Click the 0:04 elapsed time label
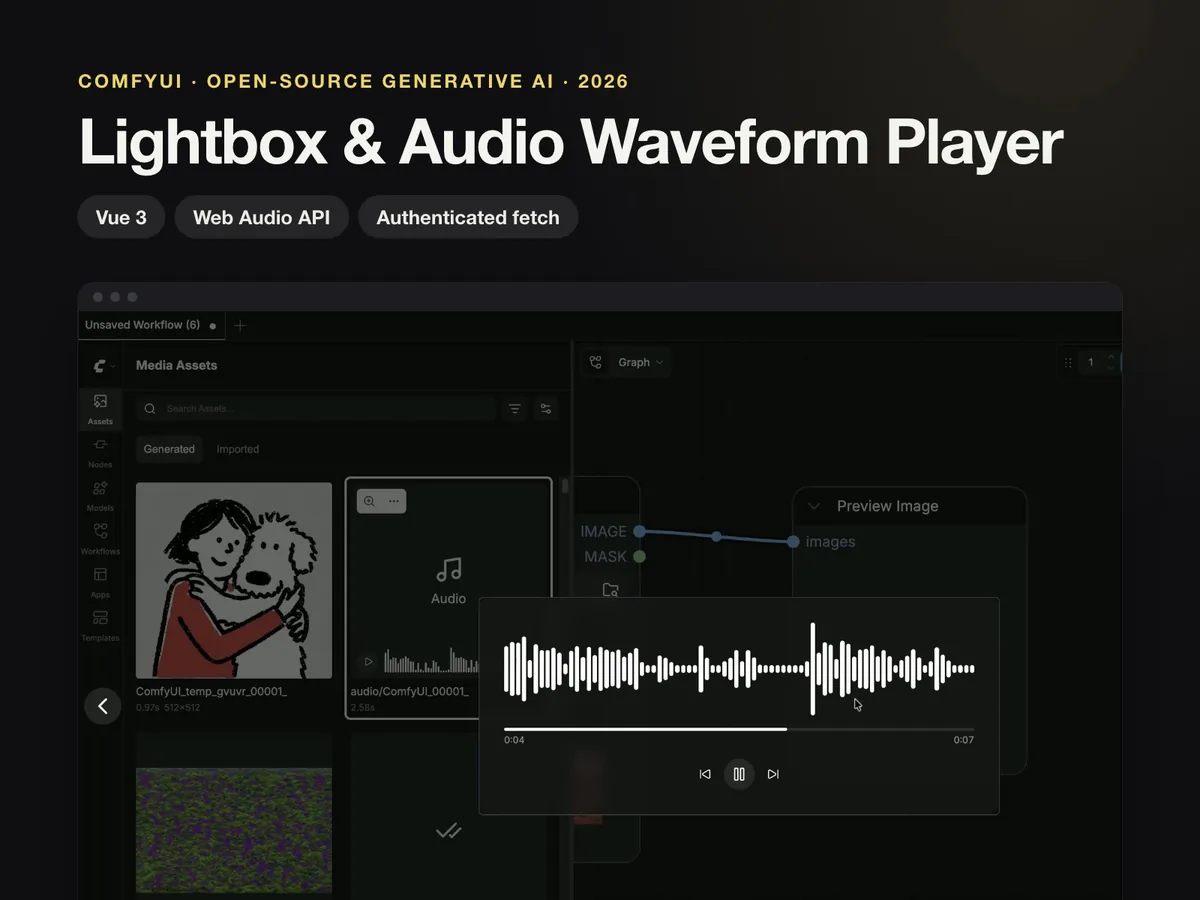 [514, 740]
